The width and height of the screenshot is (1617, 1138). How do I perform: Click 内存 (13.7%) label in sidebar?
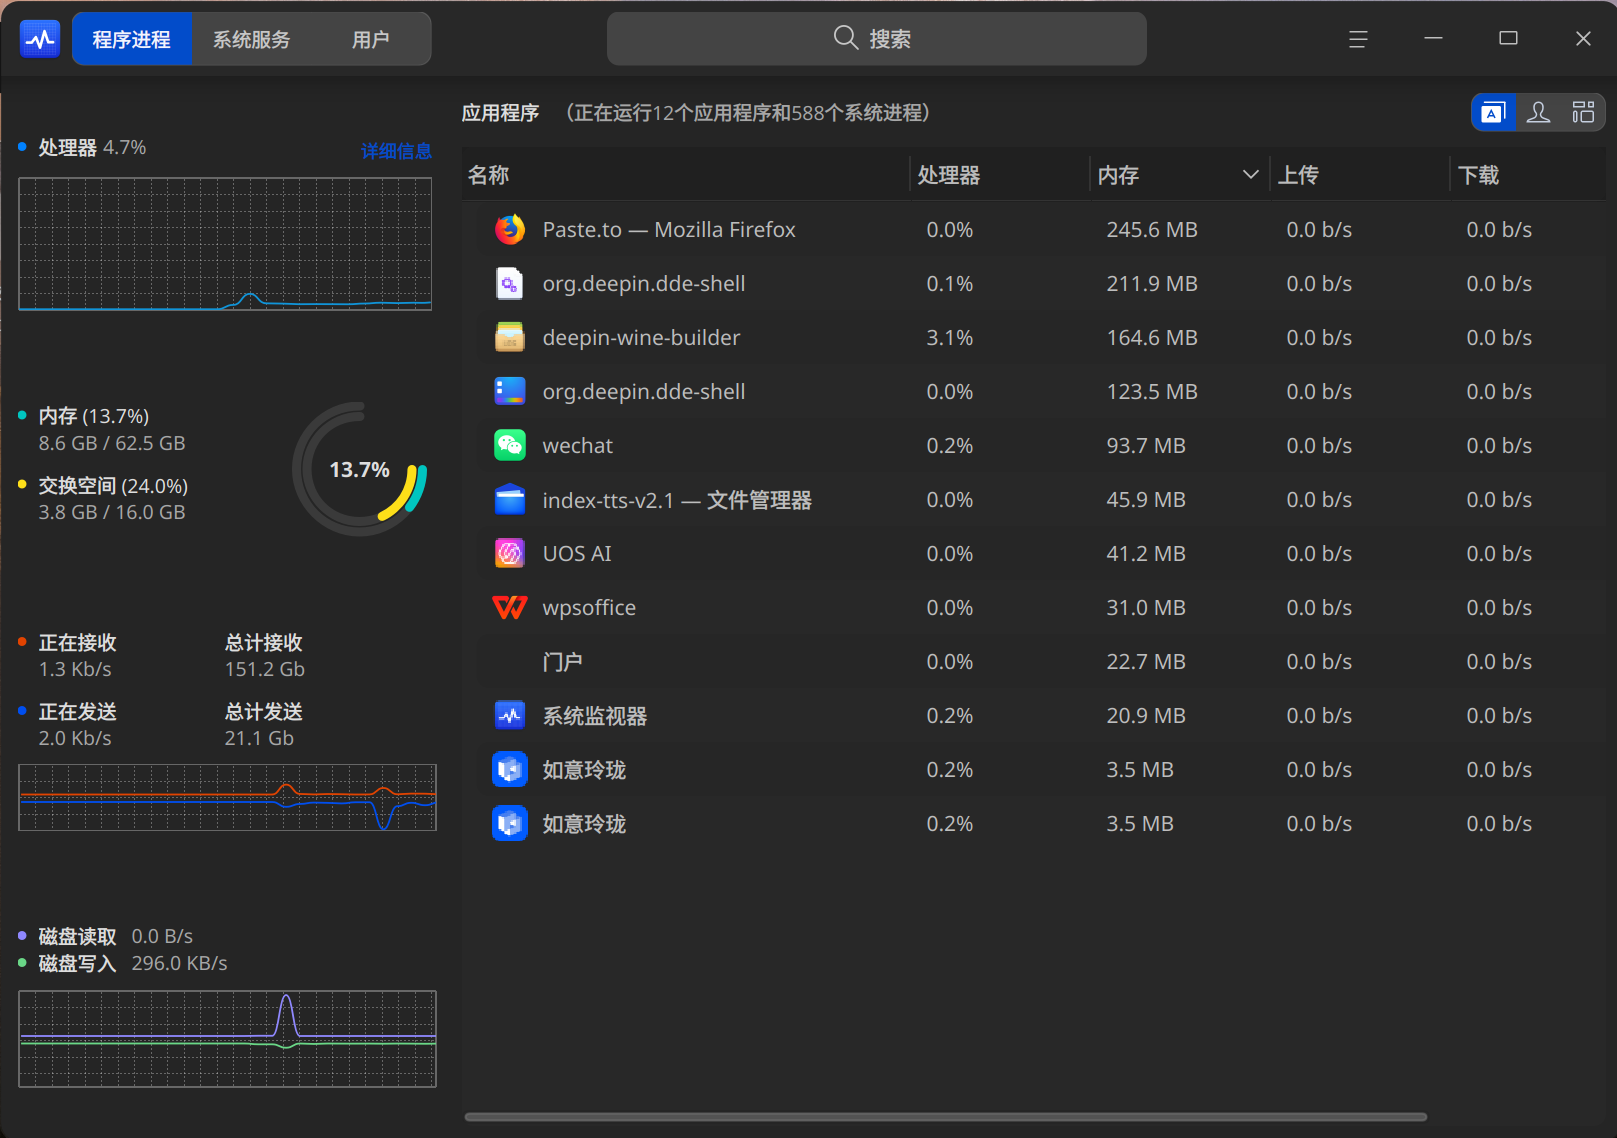coord(94,416)
